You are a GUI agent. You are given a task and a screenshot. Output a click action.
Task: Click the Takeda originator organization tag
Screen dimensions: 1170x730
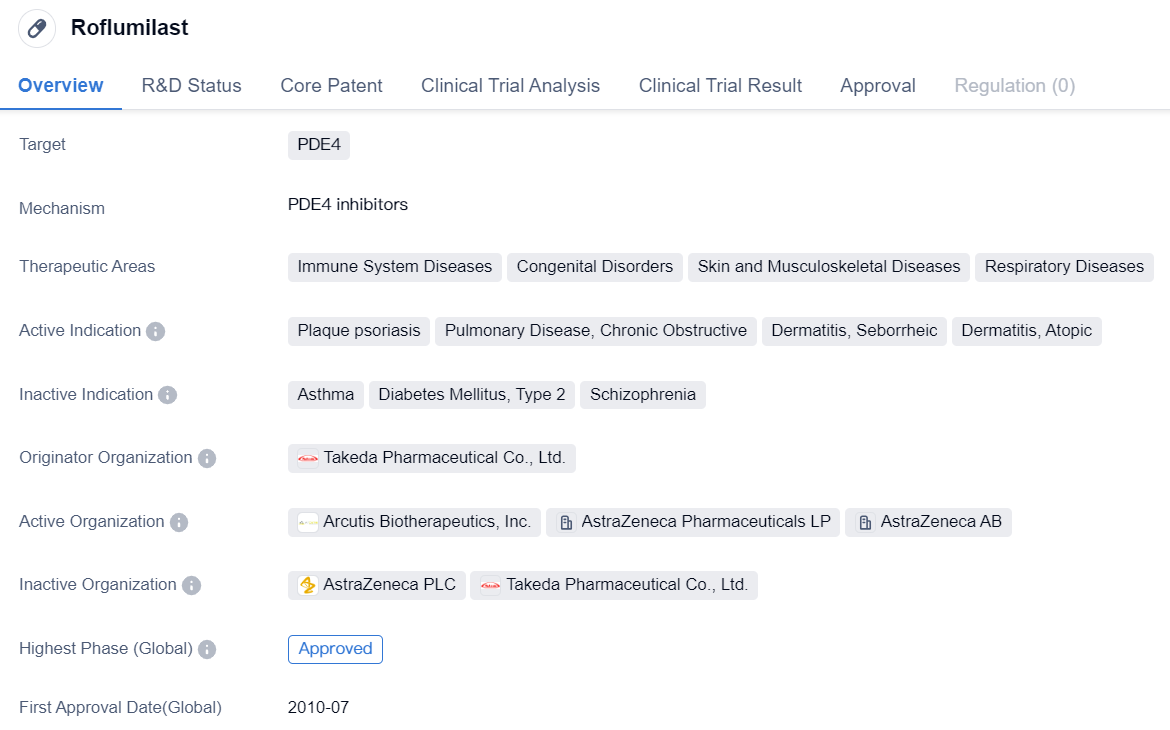point(432,458)
